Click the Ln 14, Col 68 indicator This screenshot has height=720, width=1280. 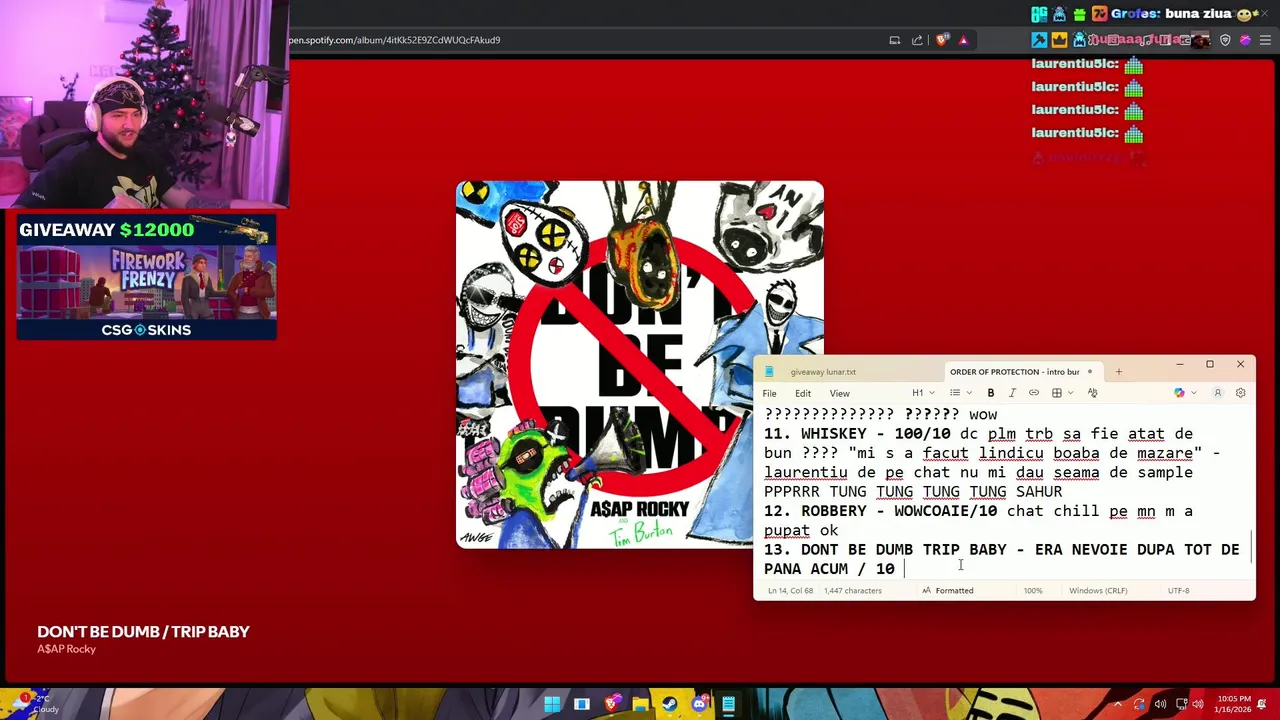[790, 591]
